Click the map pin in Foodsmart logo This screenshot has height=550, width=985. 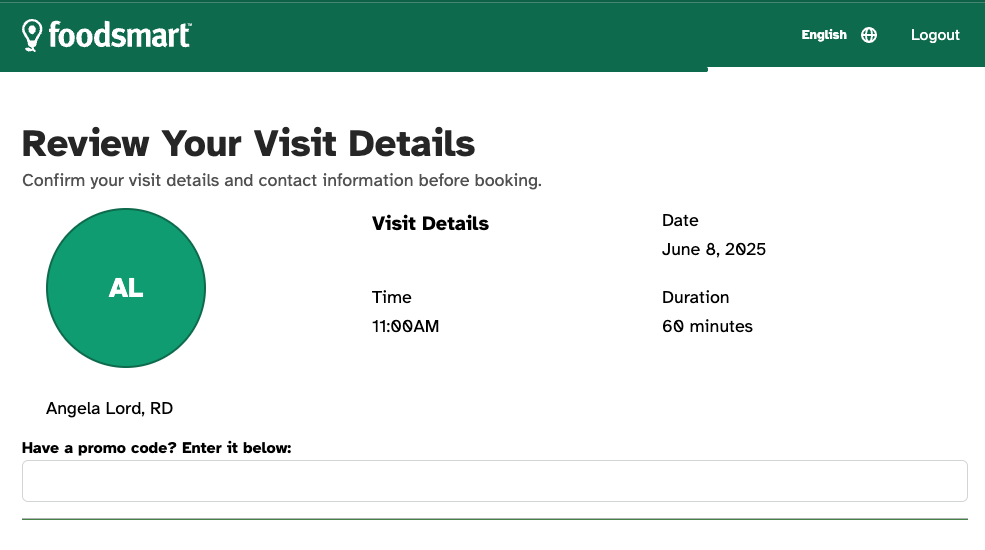click(x=33, y=35)
